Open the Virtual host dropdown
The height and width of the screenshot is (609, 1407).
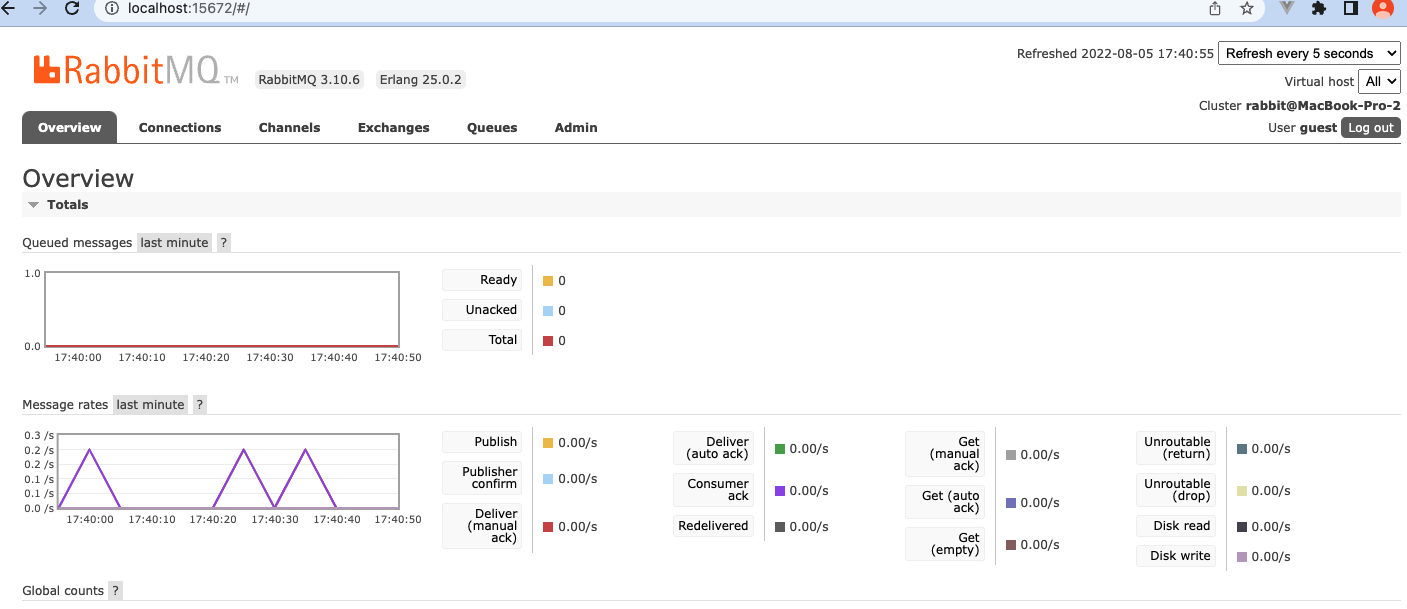[1379, 82]
